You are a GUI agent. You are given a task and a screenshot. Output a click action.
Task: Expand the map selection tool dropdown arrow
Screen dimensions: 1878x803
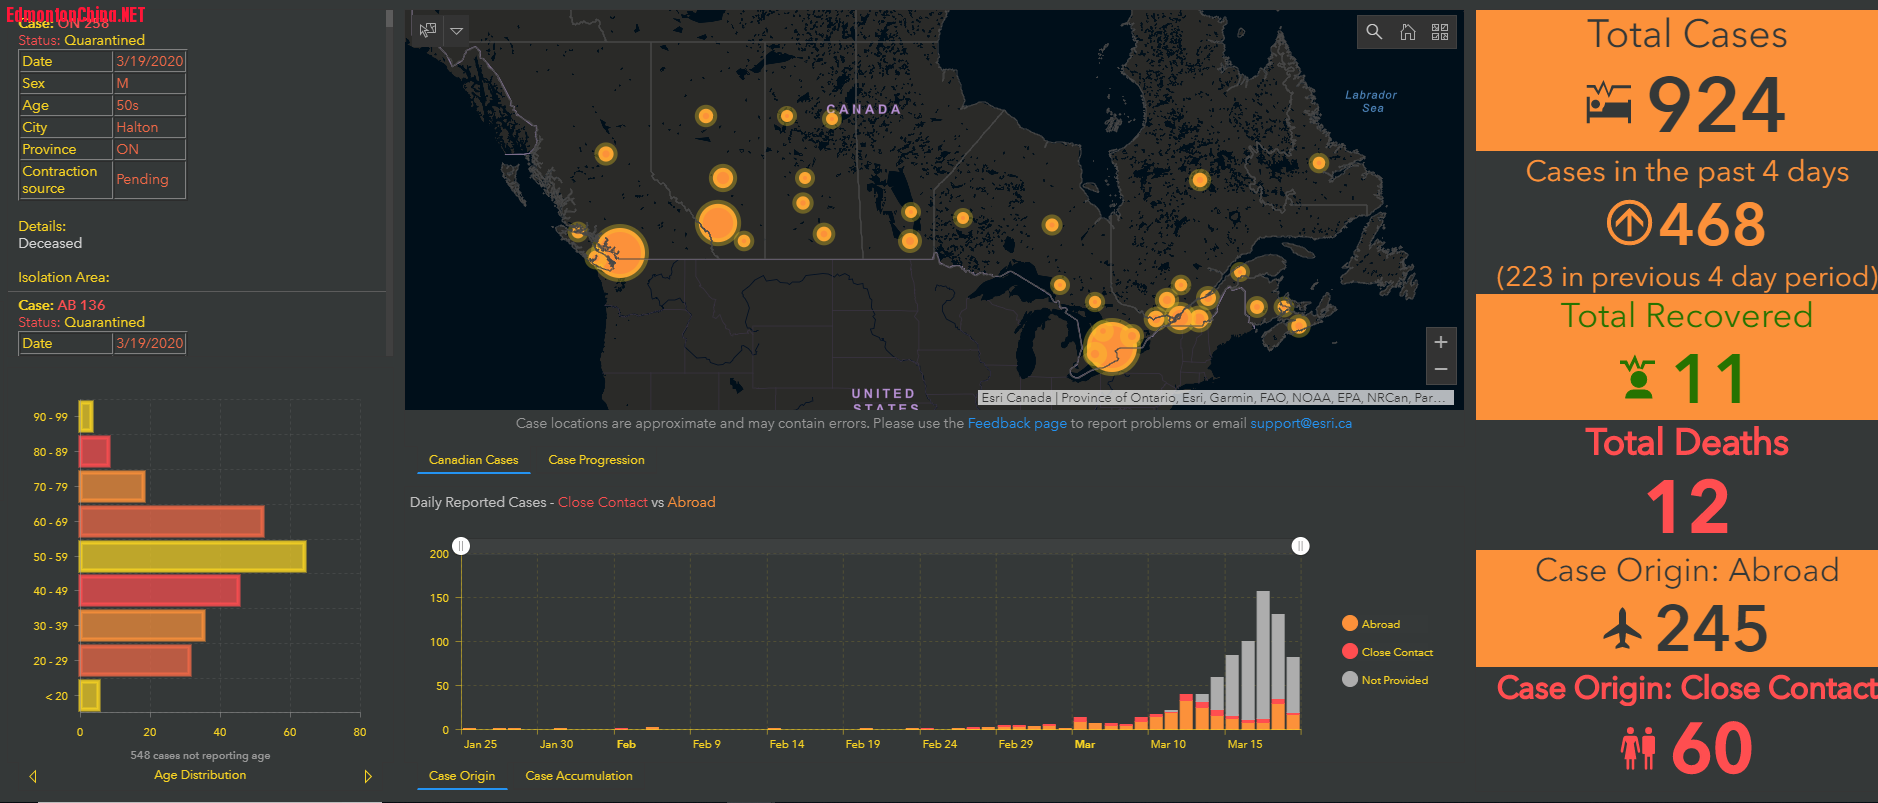click(x=457, y=30)
